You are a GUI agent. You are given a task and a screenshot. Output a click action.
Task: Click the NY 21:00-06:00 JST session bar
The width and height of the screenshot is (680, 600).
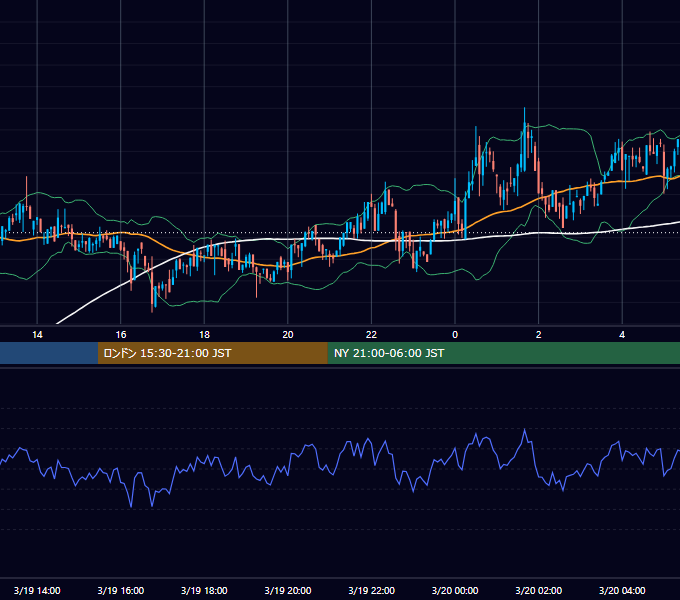[503, 353]
